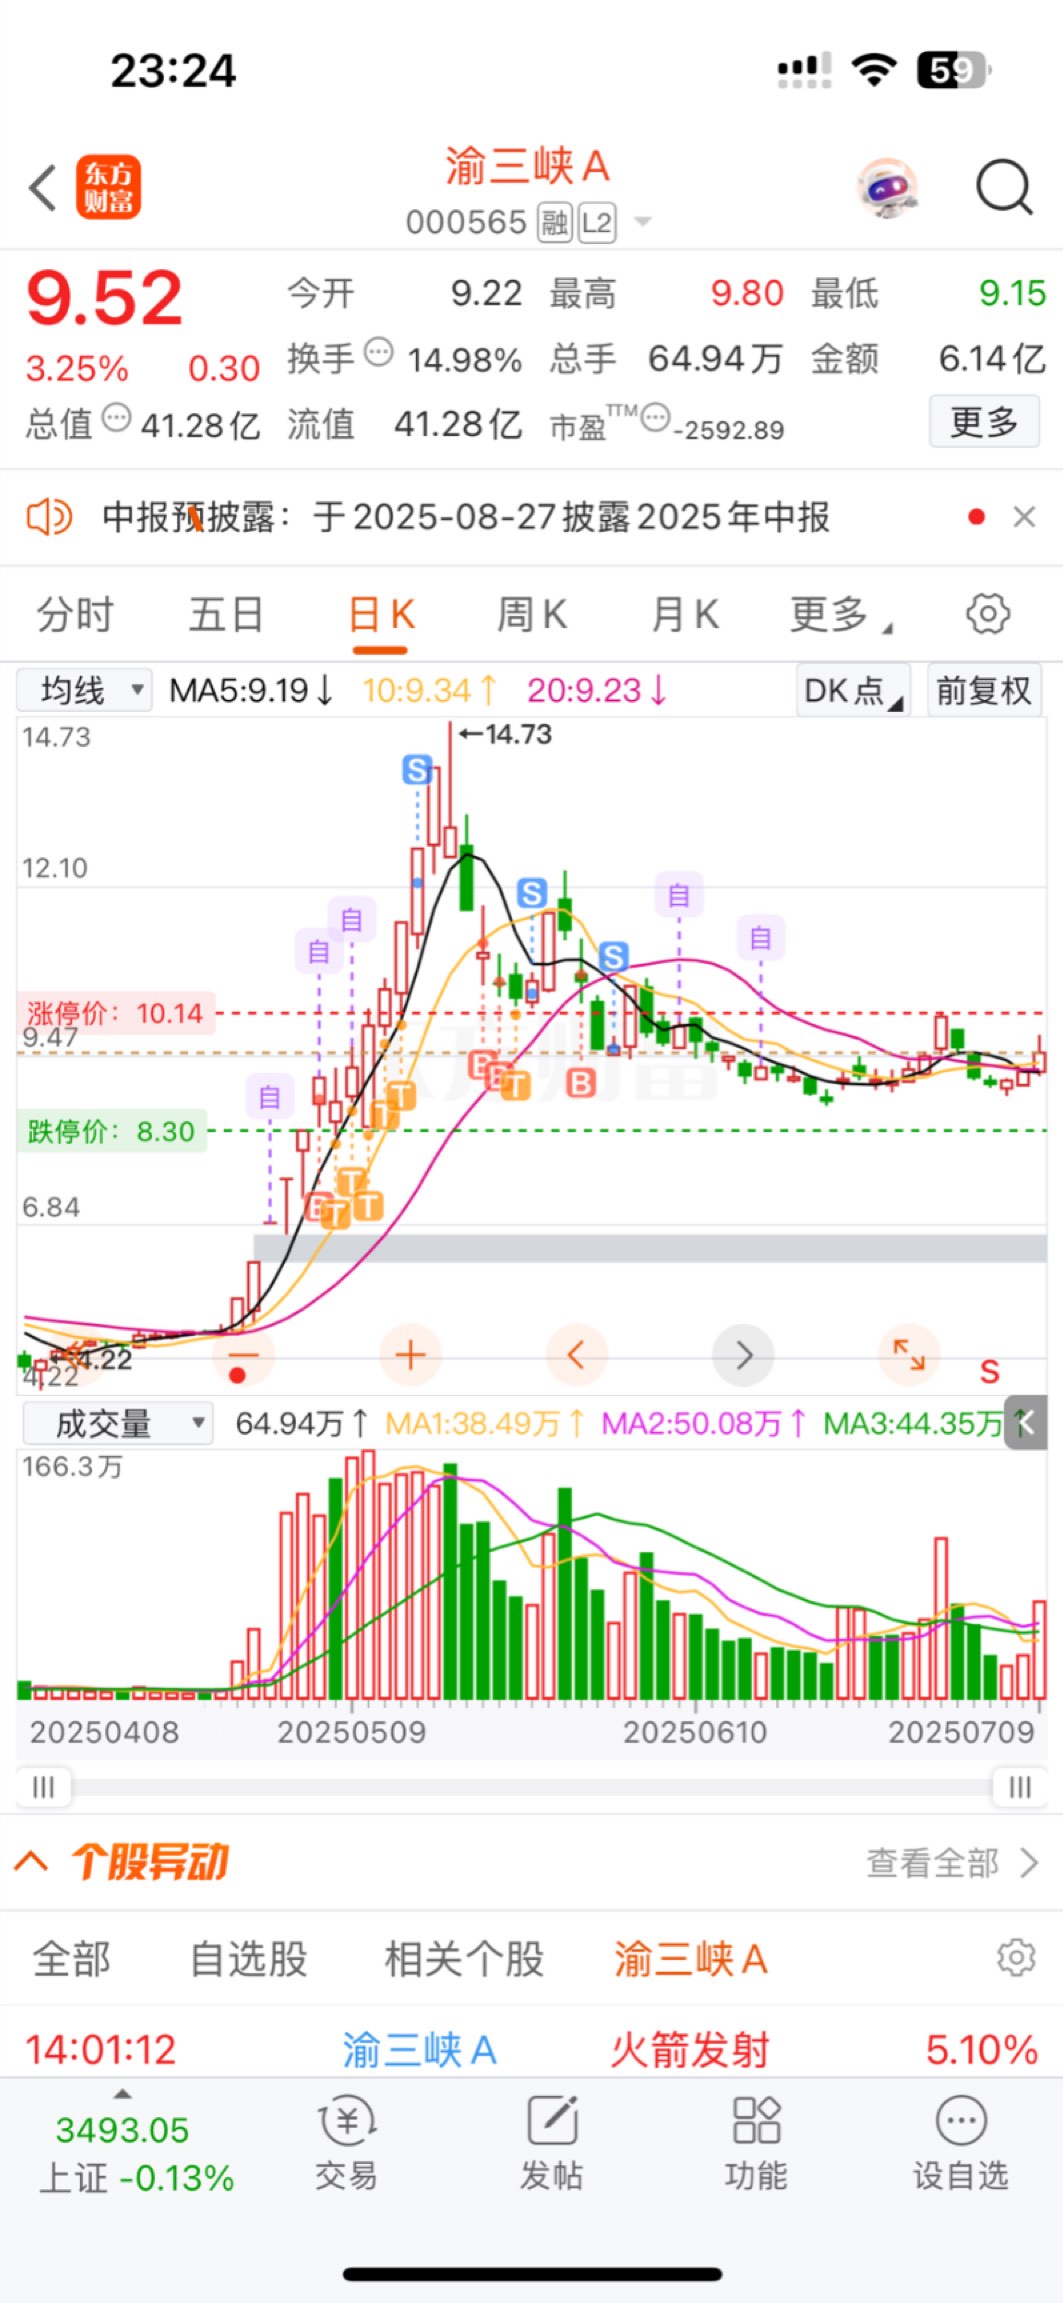Enter fullscreen chart with expand icon
Screen dimensions: 1063x2303
[909, 1355]
